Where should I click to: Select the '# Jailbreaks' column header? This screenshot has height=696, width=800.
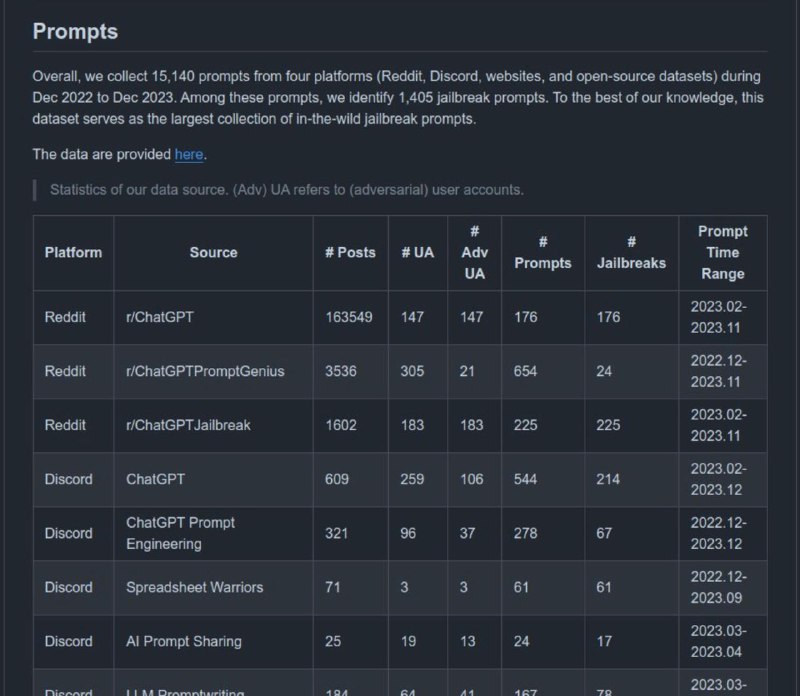coord(632,253)
